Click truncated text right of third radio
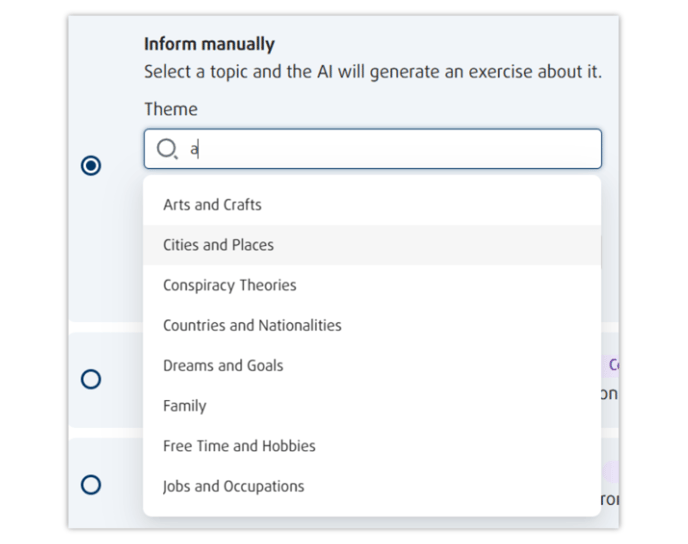This screenshot has height=544, width=688. pyautogui.click(x=609, y=499)
